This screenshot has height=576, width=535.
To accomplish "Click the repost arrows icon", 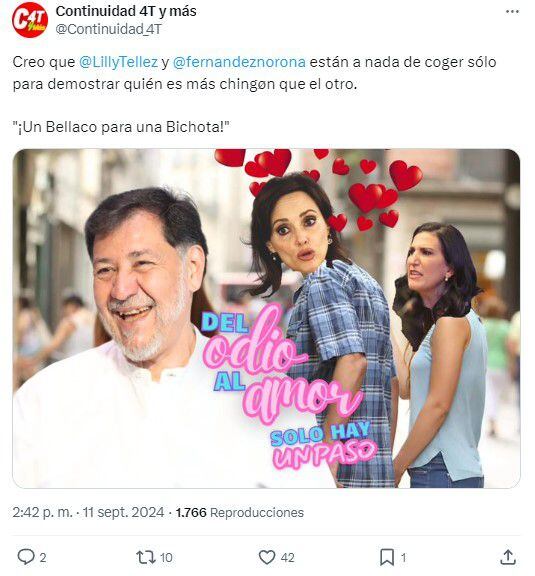I will 146,557.
